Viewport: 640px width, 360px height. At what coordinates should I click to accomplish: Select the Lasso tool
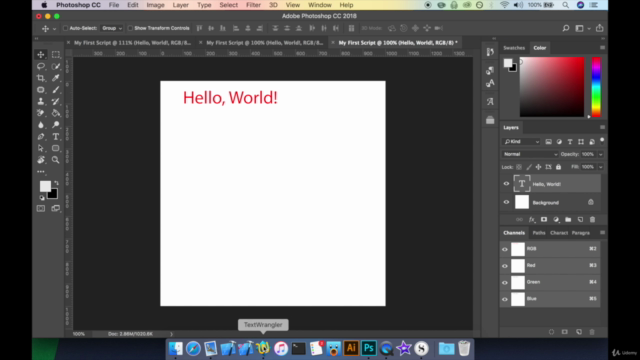point(41,66)
